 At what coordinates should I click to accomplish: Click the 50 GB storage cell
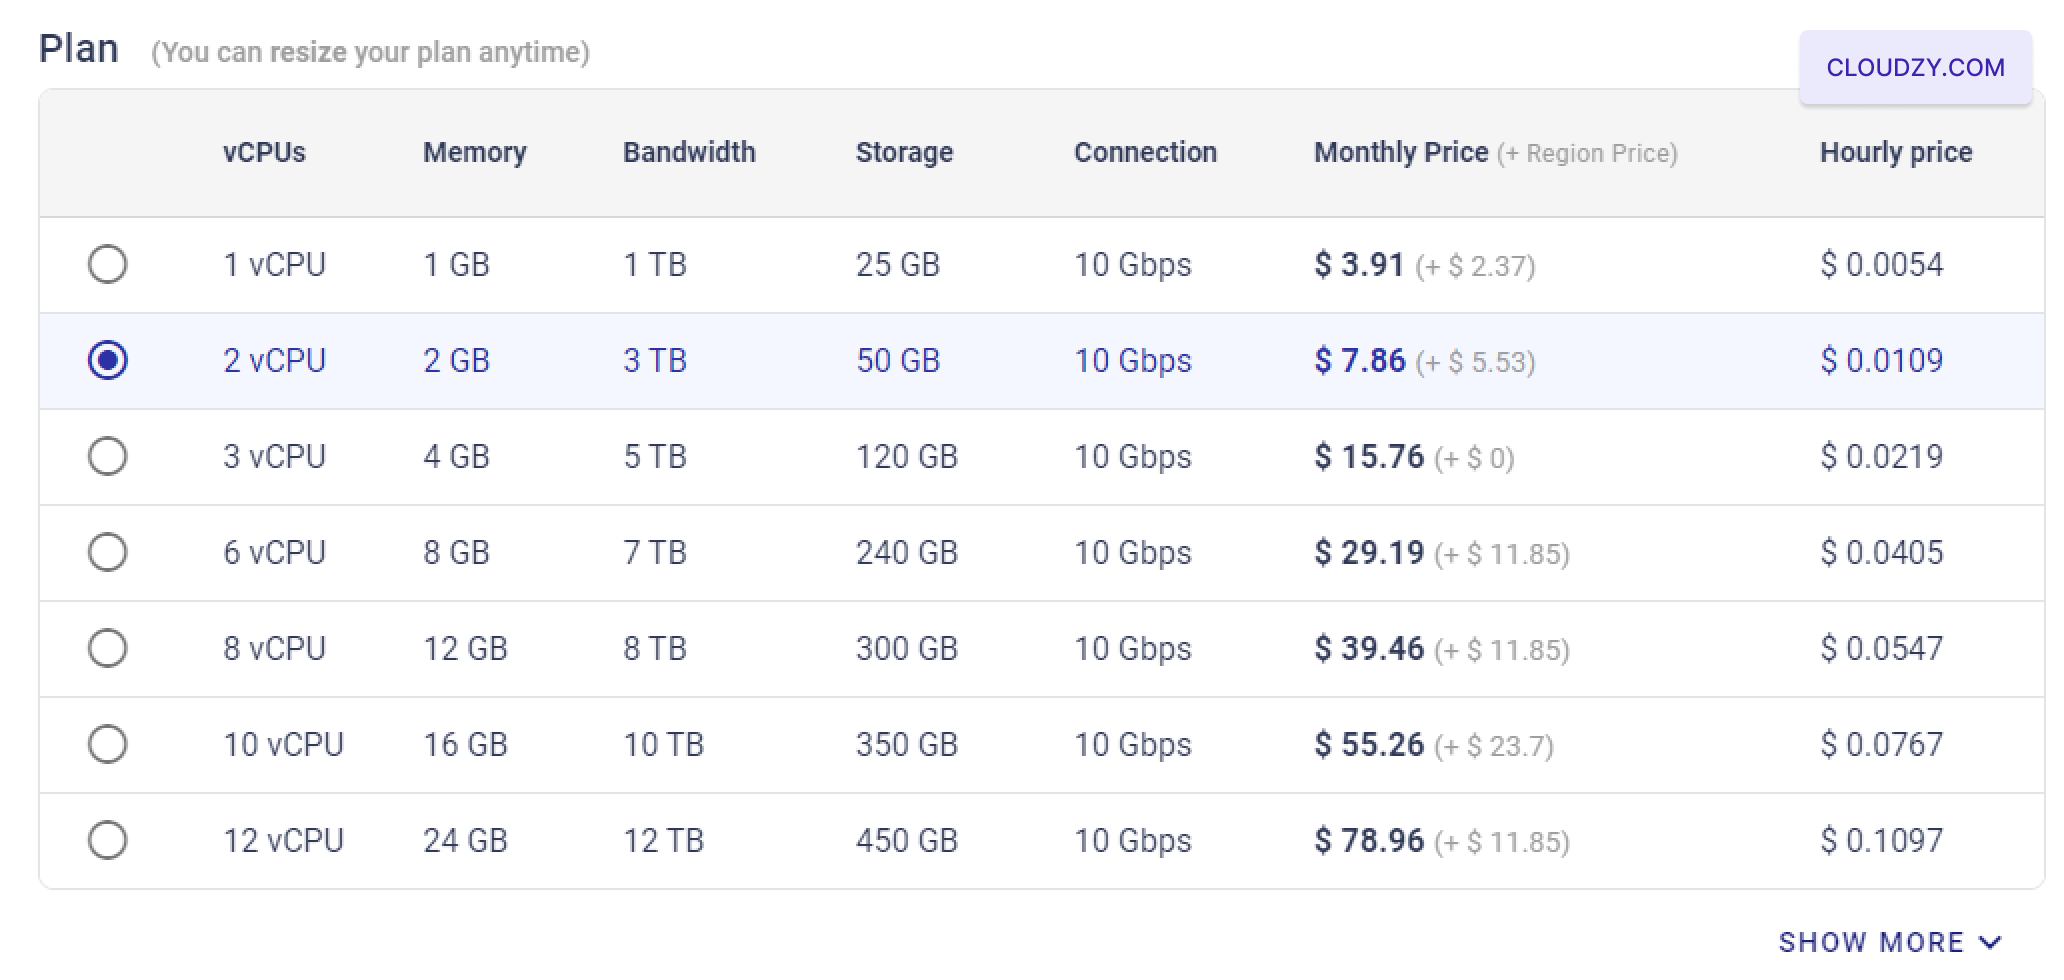click(x=898, y=361)
